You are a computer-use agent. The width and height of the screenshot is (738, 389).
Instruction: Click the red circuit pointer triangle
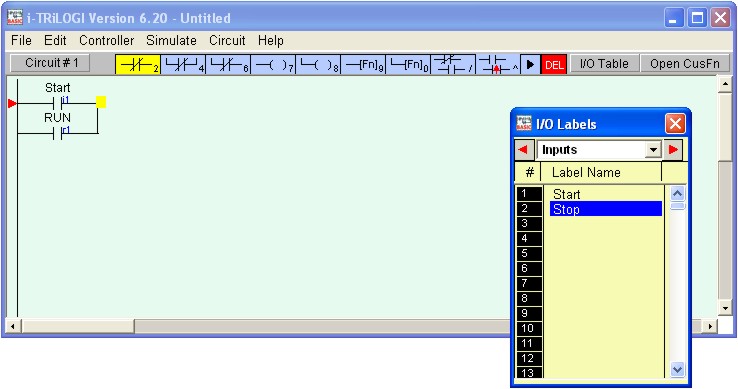click(x=12, y=103)
